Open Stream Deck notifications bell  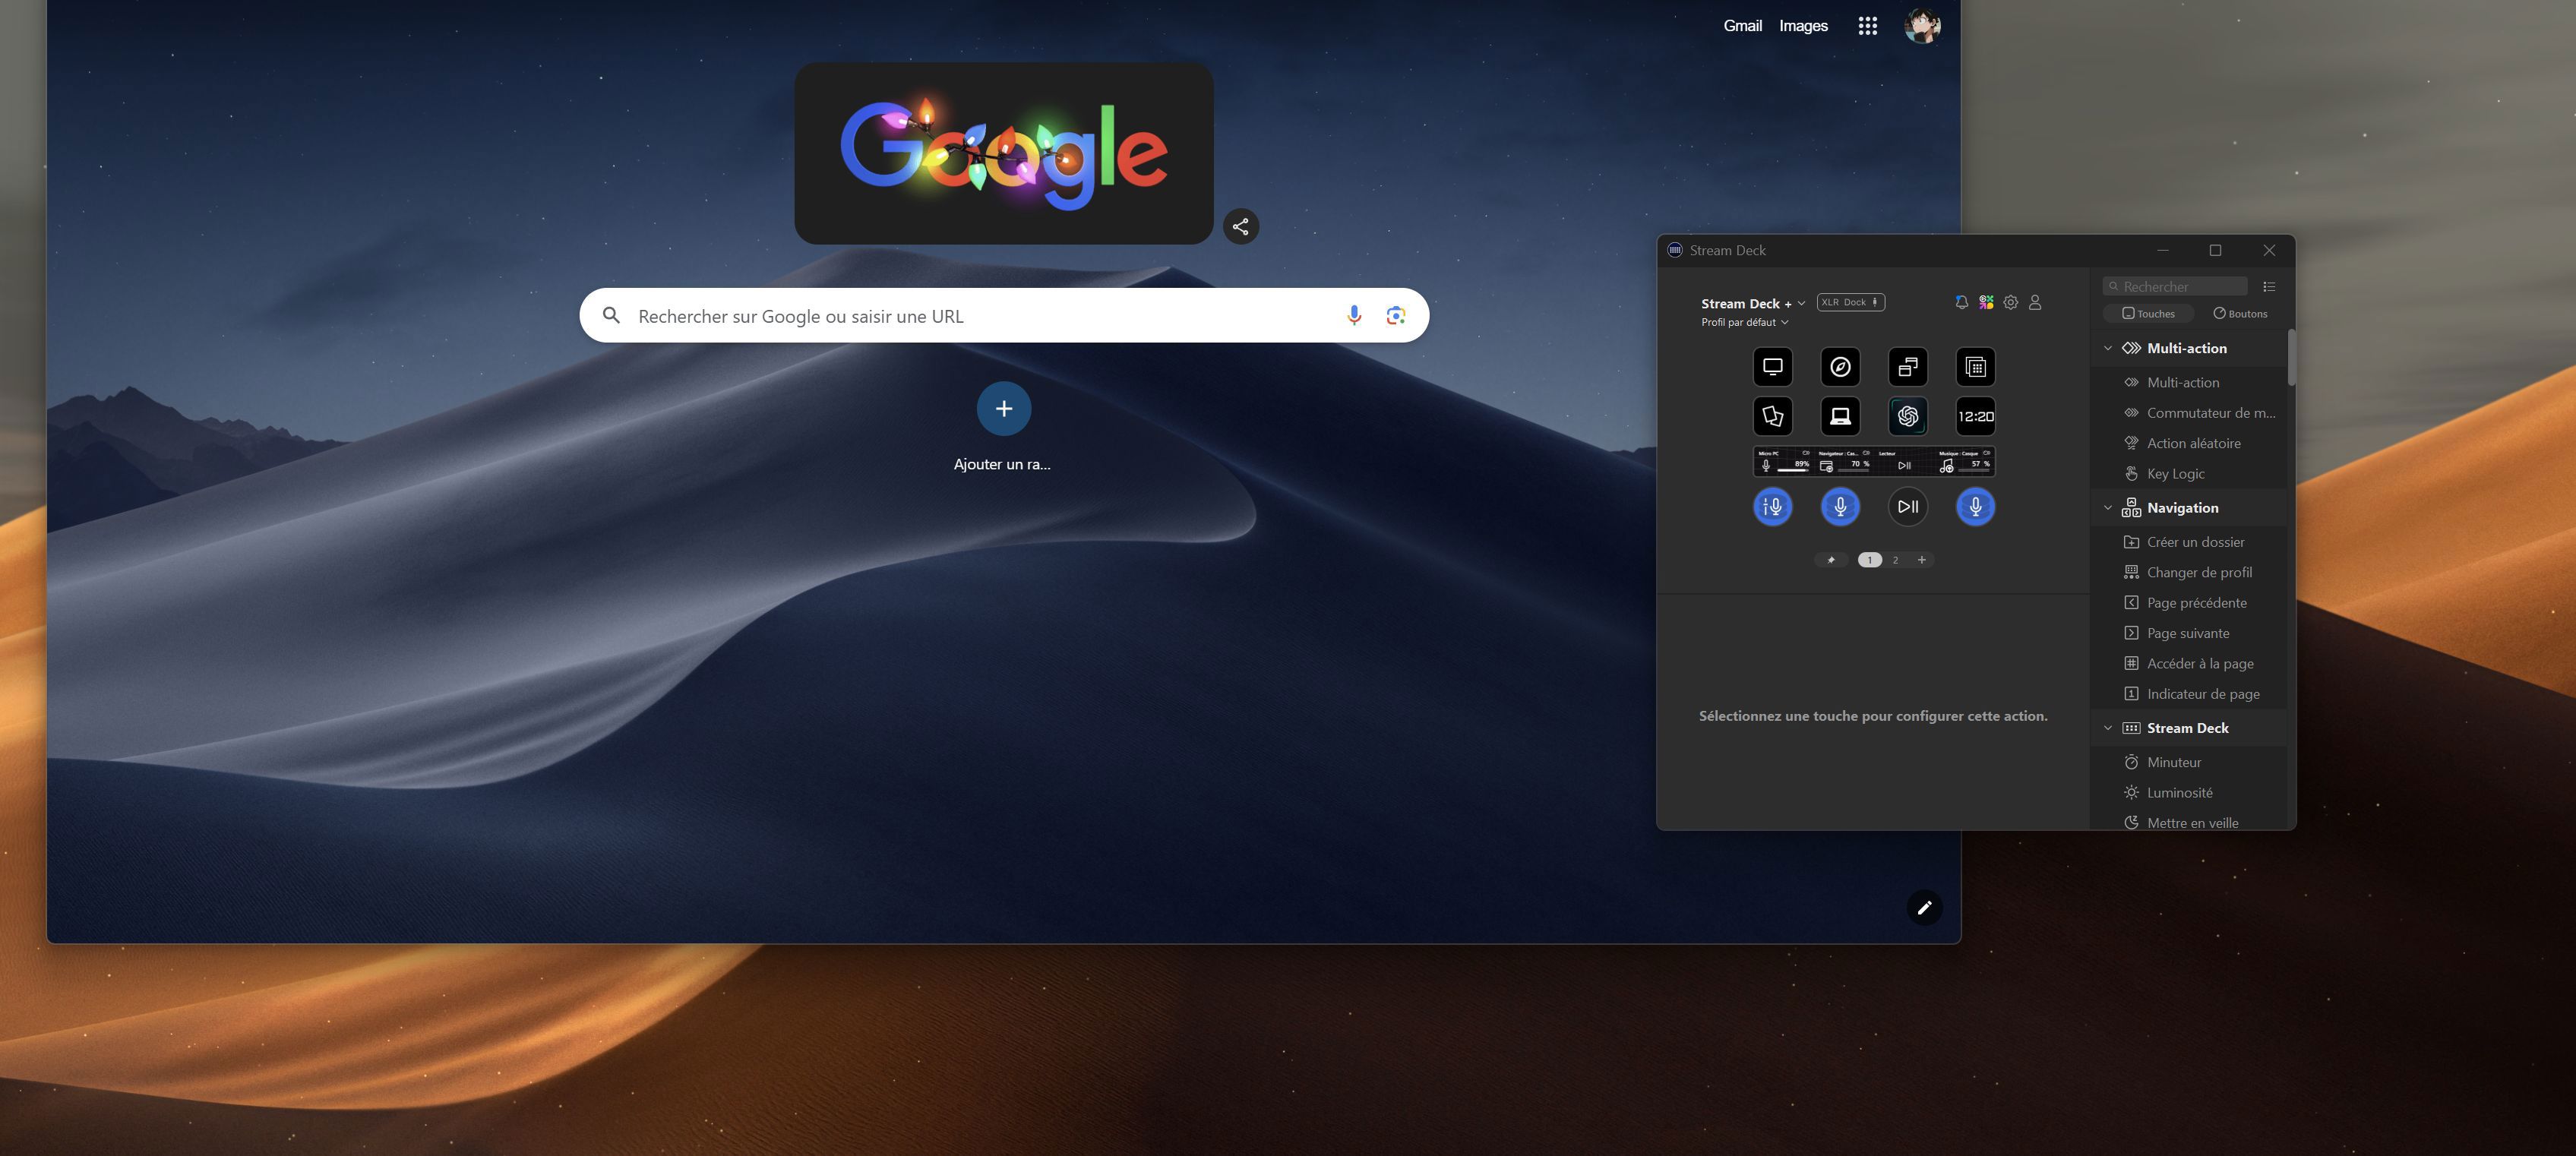[1961, 302]
